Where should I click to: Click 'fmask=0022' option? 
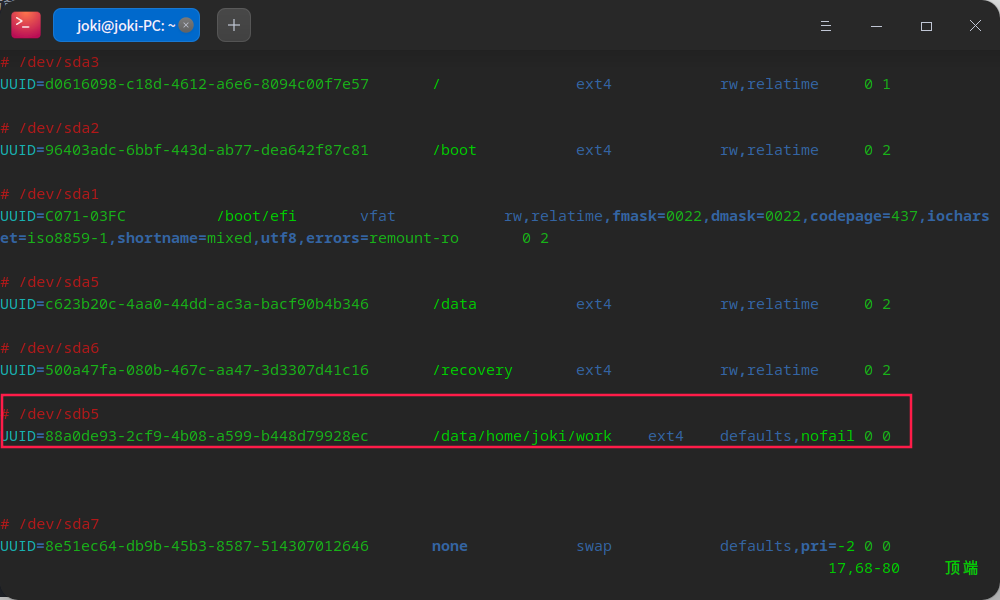657,216
